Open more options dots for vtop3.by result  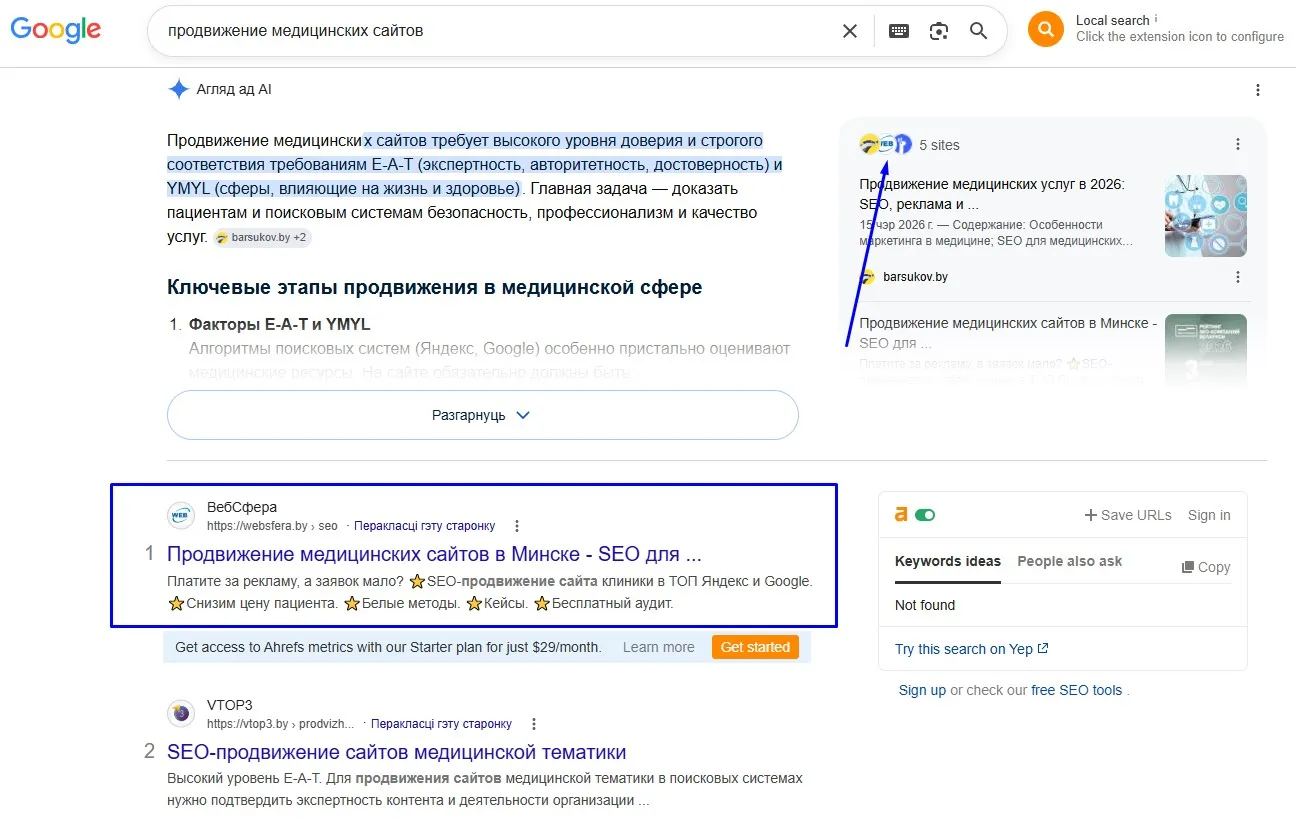pos(534,724)
